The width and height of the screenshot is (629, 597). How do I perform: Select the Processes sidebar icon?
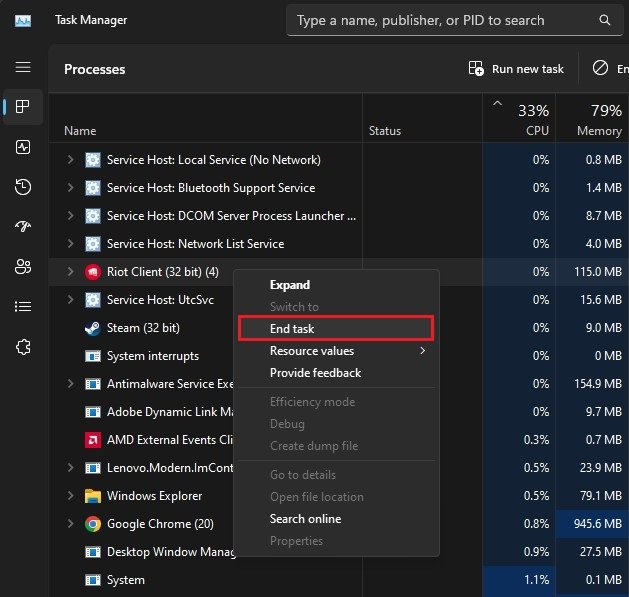23,107
